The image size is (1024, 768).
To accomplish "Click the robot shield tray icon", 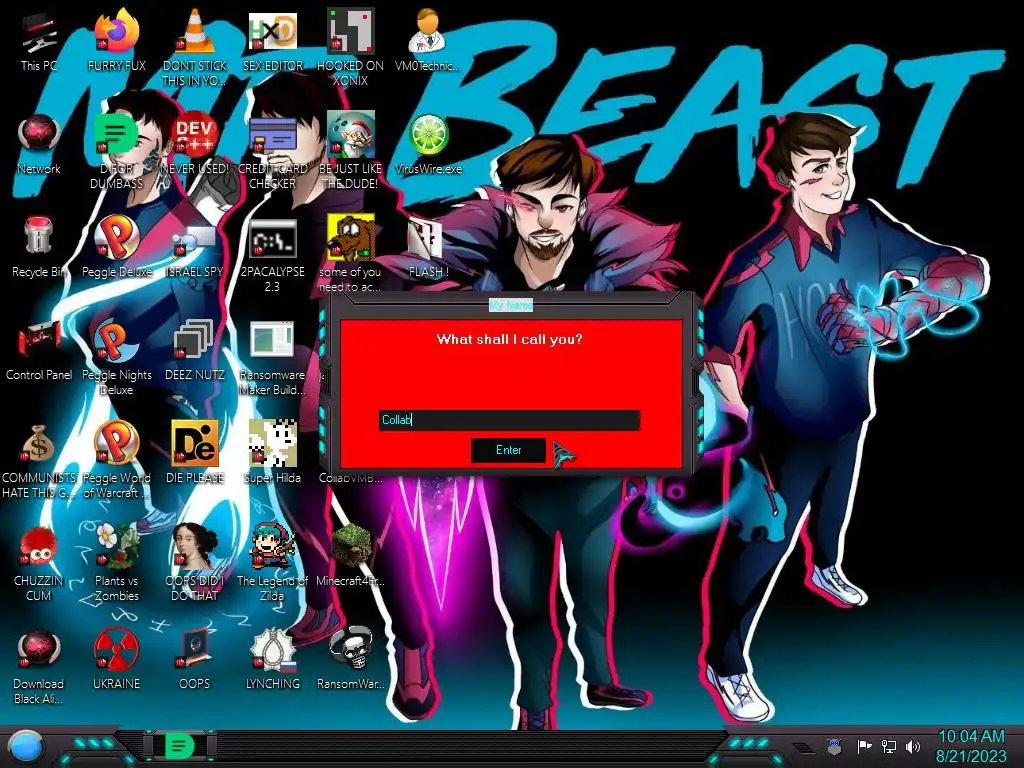I will pos(834,746).
